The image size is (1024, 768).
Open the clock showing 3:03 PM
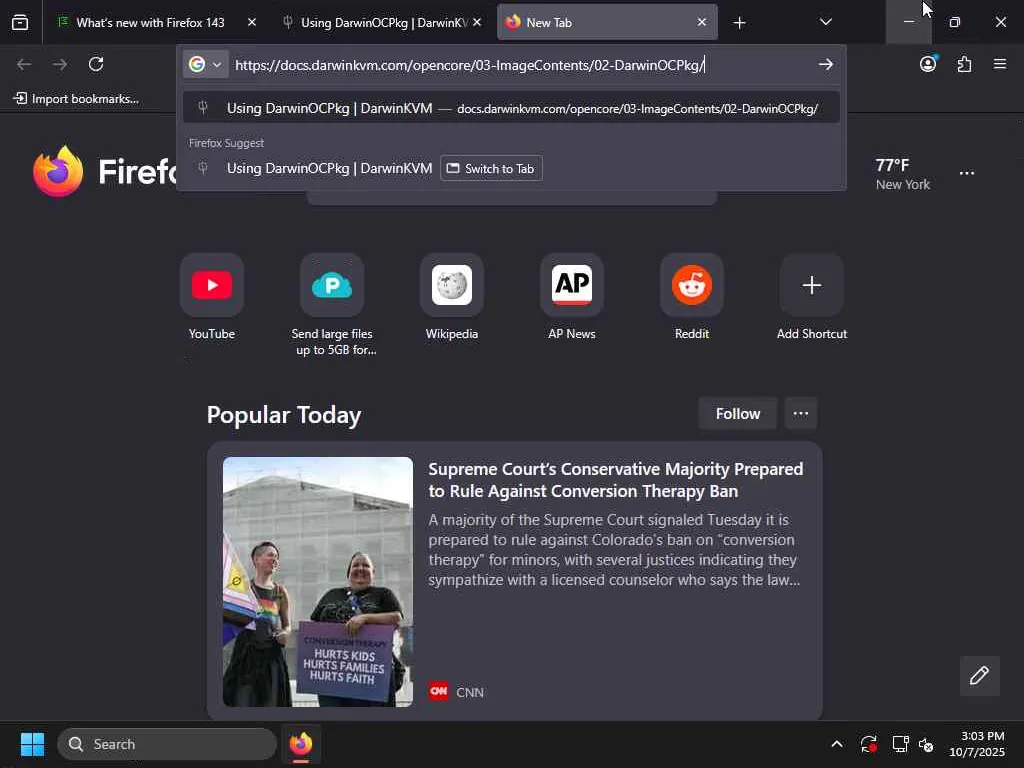[x=977, y=744]
